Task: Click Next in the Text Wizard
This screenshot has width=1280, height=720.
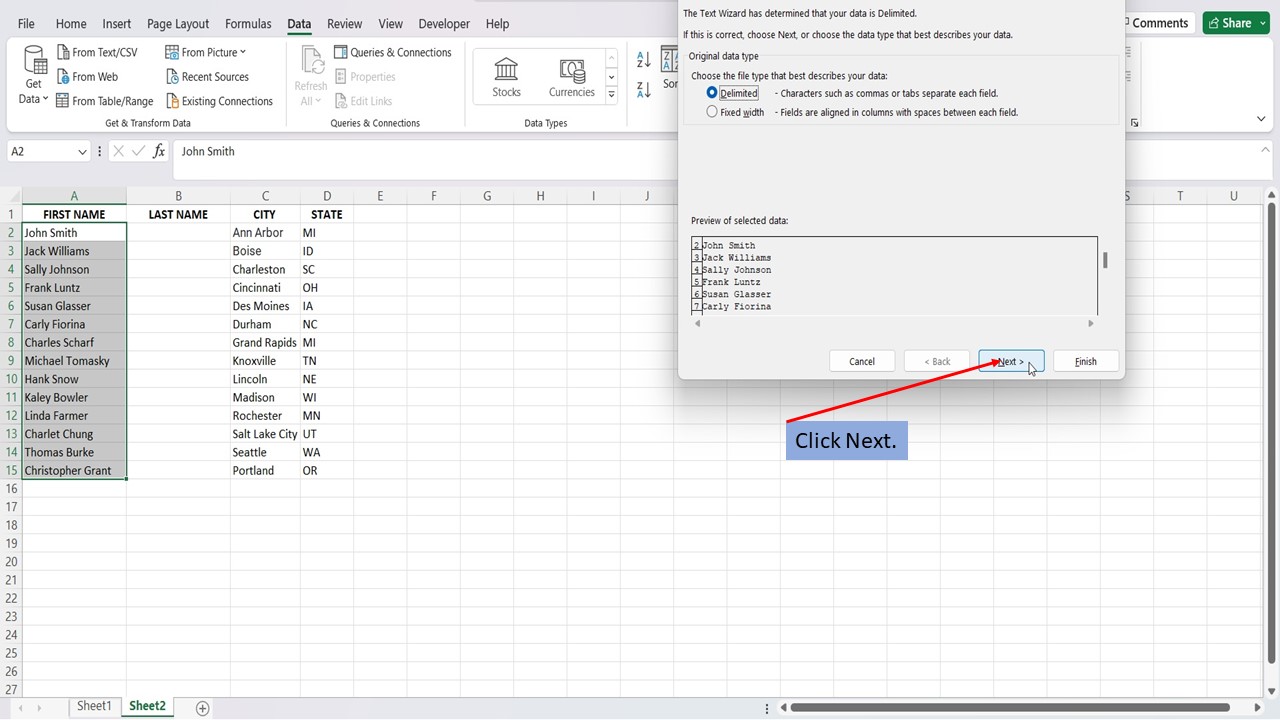Action: point(1011,361)
